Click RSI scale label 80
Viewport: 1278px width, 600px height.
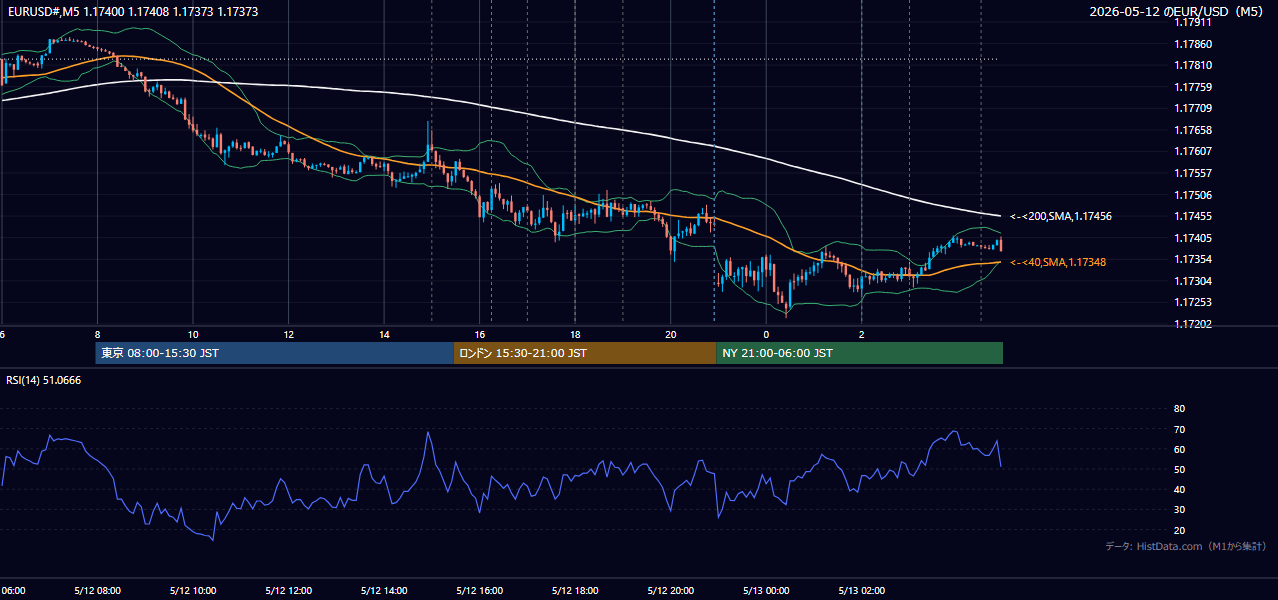tap(1179, 409)
